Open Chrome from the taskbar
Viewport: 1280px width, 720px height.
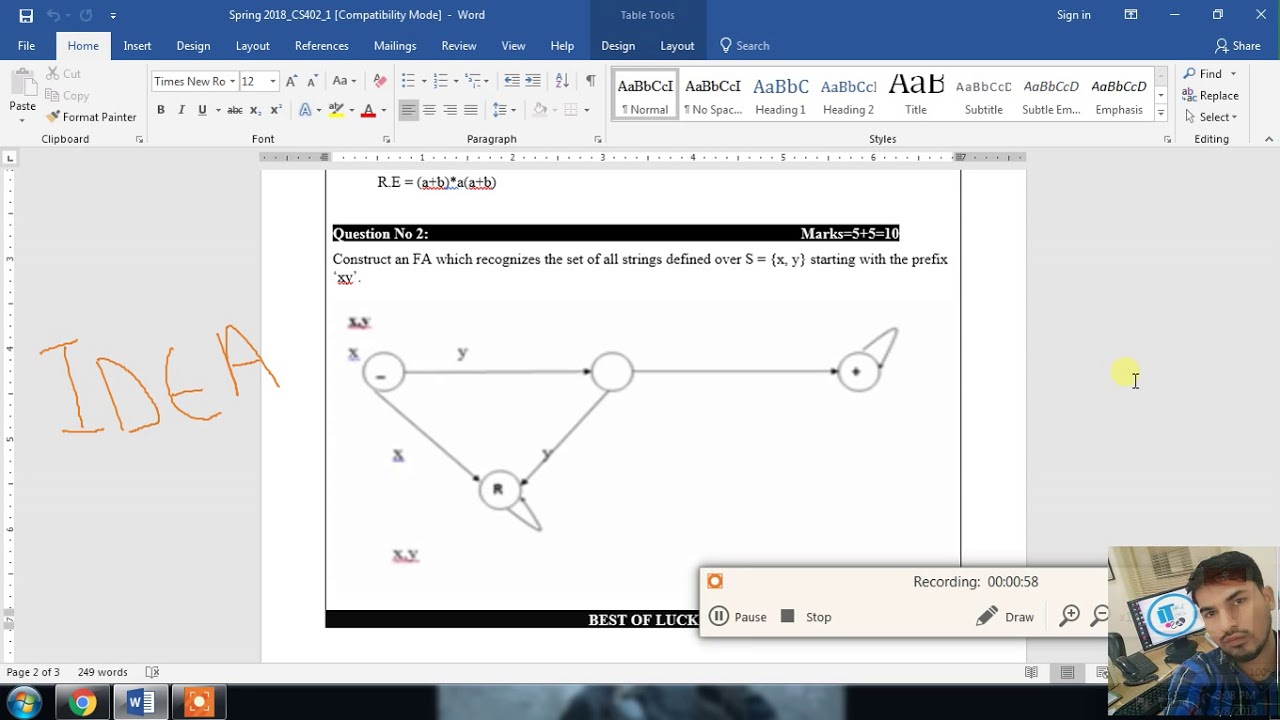[x=82, y=703]
